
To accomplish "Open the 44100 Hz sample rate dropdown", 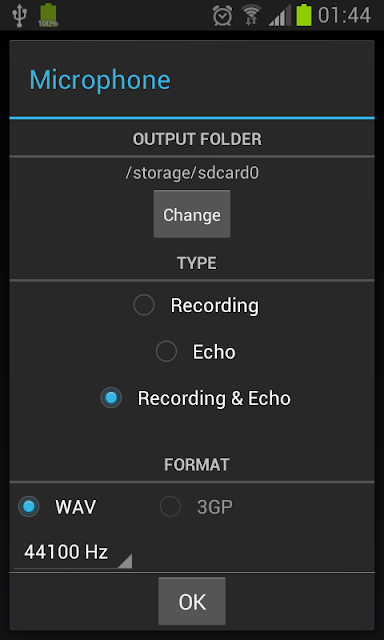I will click(x=73, y=553).
